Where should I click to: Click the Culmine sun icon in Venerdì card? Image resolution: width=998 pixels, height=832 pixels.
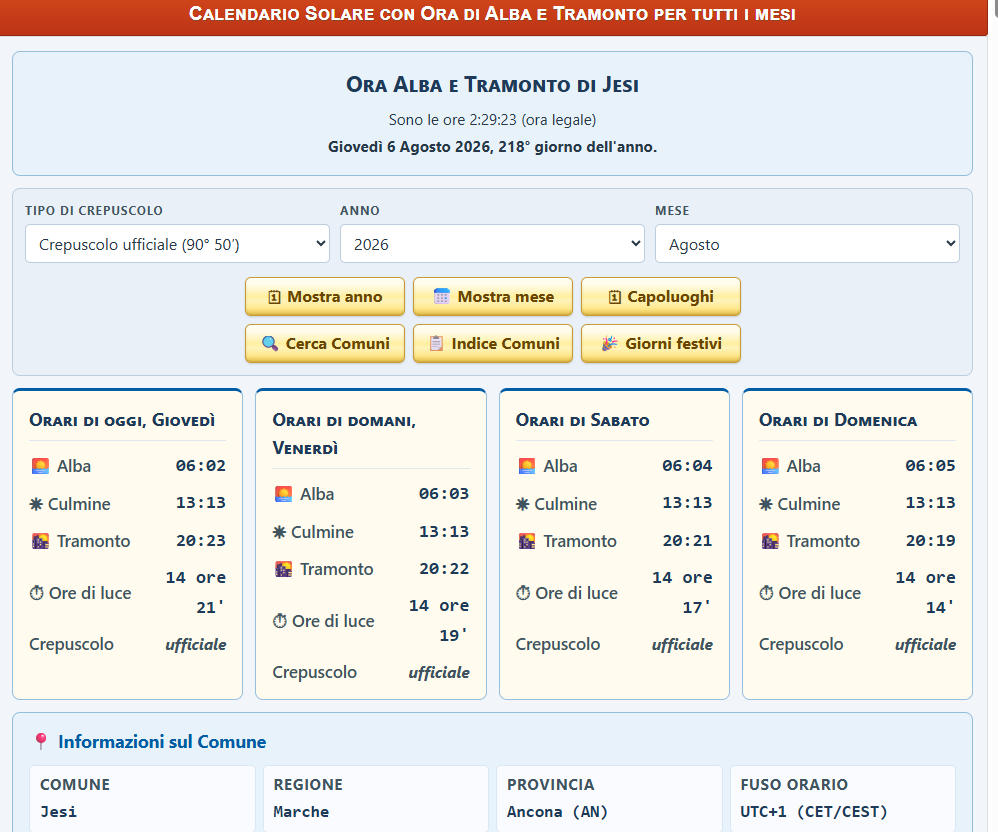279,532
